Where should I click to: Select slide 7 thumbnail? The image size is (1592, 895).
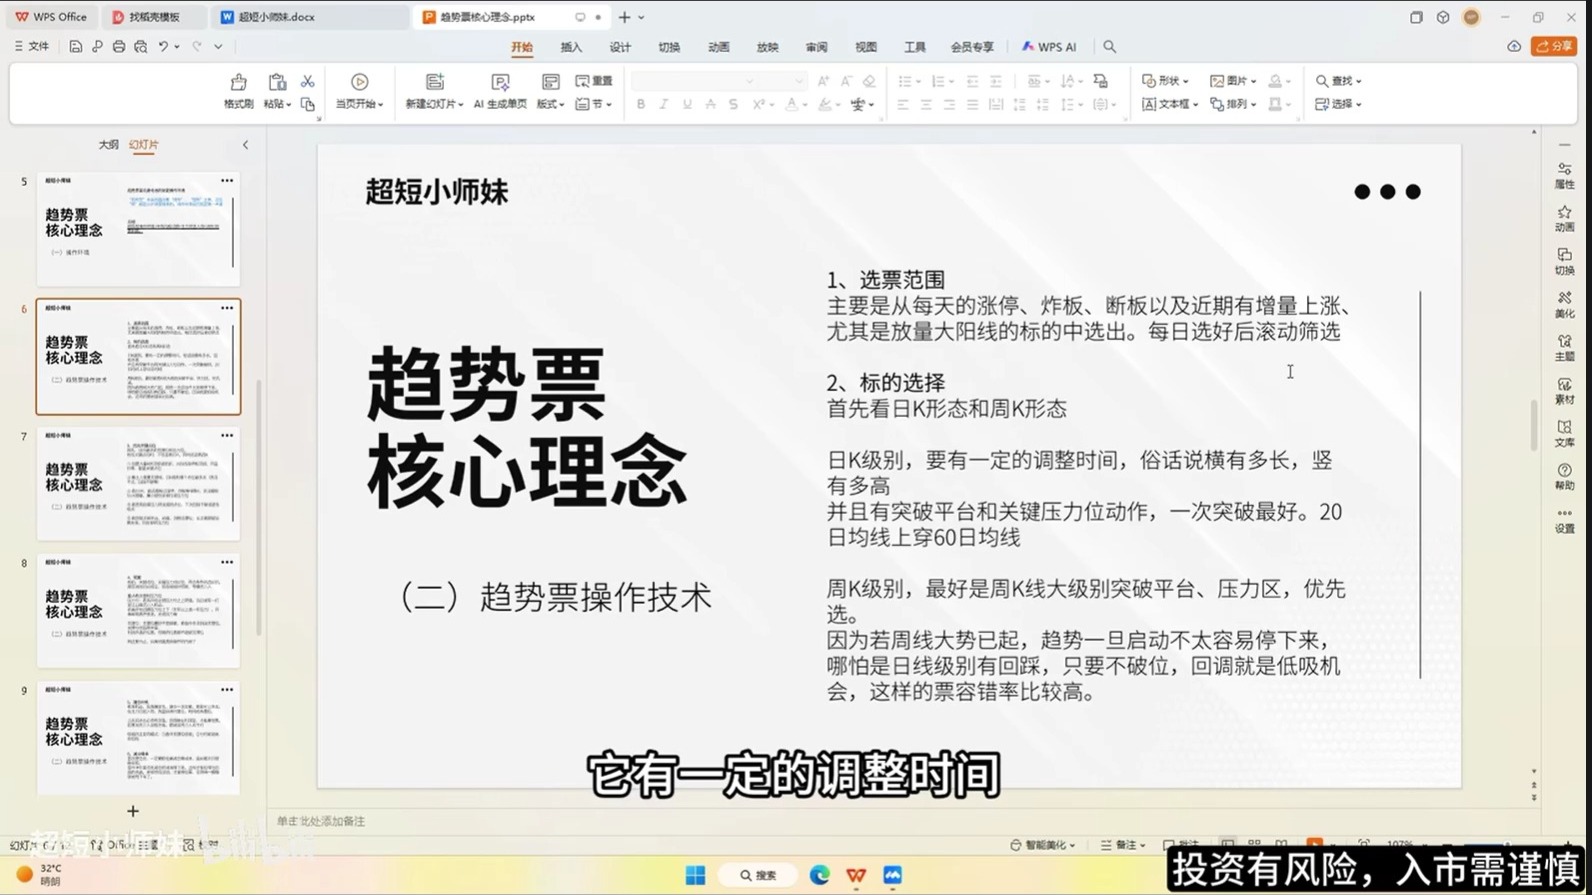(x=138, y=483)
